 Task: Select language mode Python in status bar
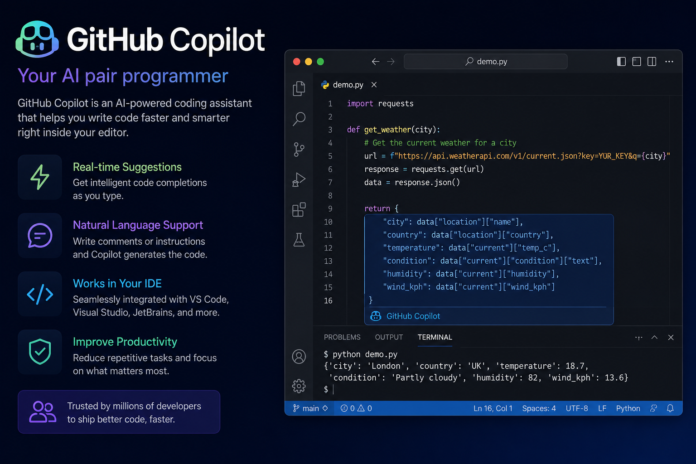pos(628,408)
